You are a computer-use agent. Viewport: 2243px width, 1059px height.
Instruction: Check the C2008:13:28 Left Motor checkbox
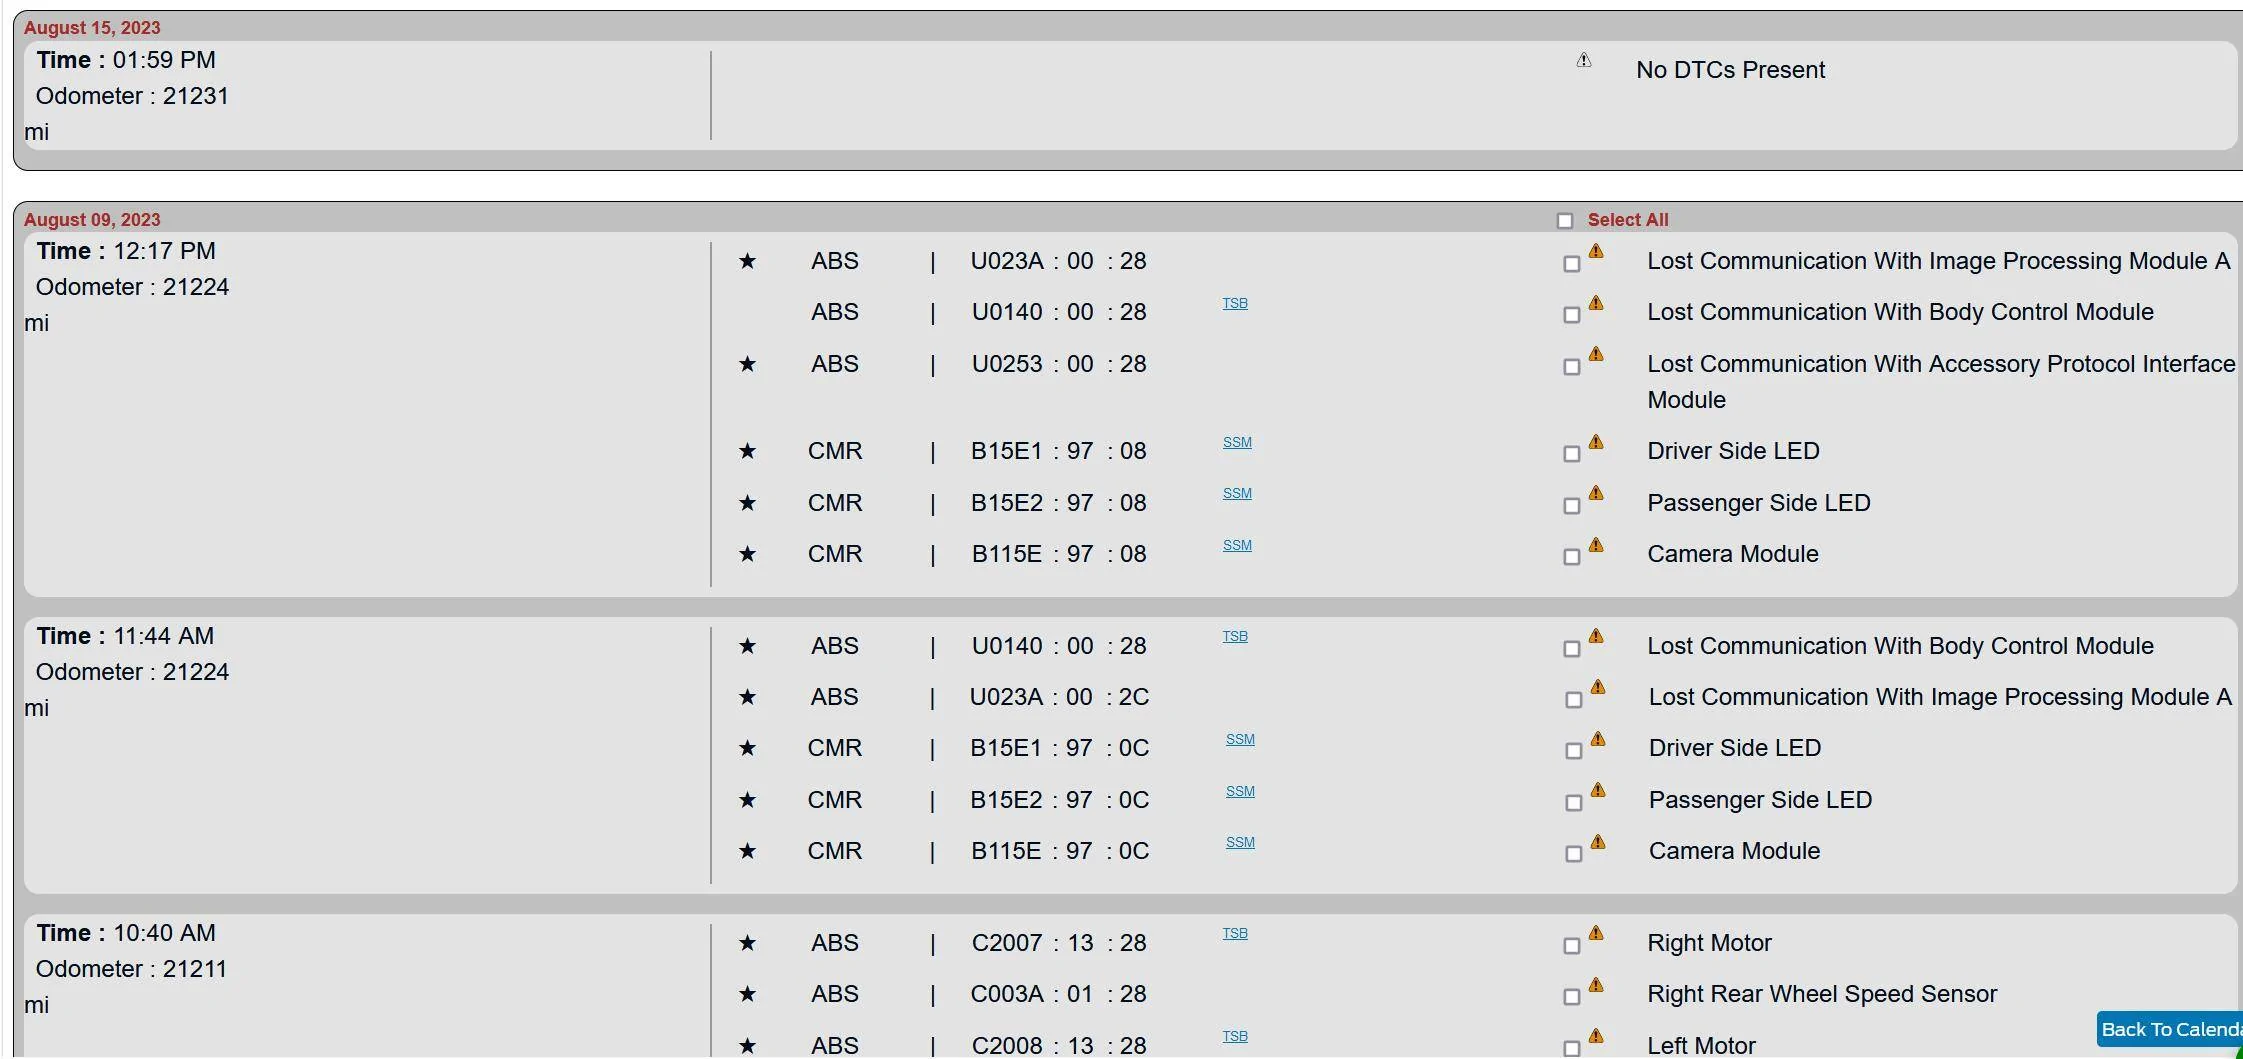click(x=1571, y=1049)
